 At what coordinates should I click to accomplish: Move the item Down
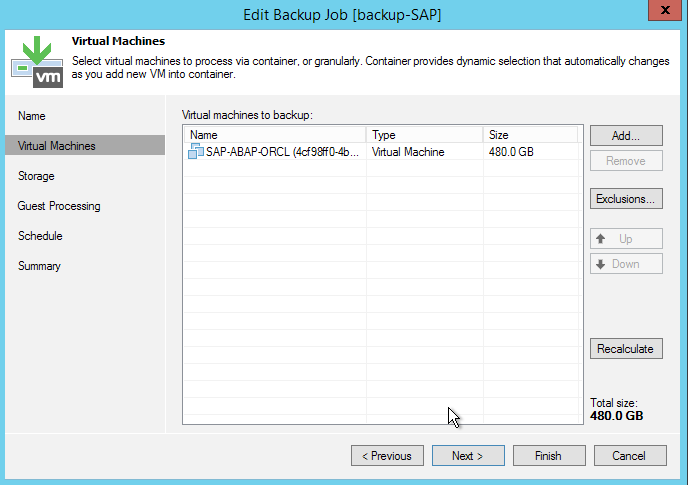(x=626, y=264)
